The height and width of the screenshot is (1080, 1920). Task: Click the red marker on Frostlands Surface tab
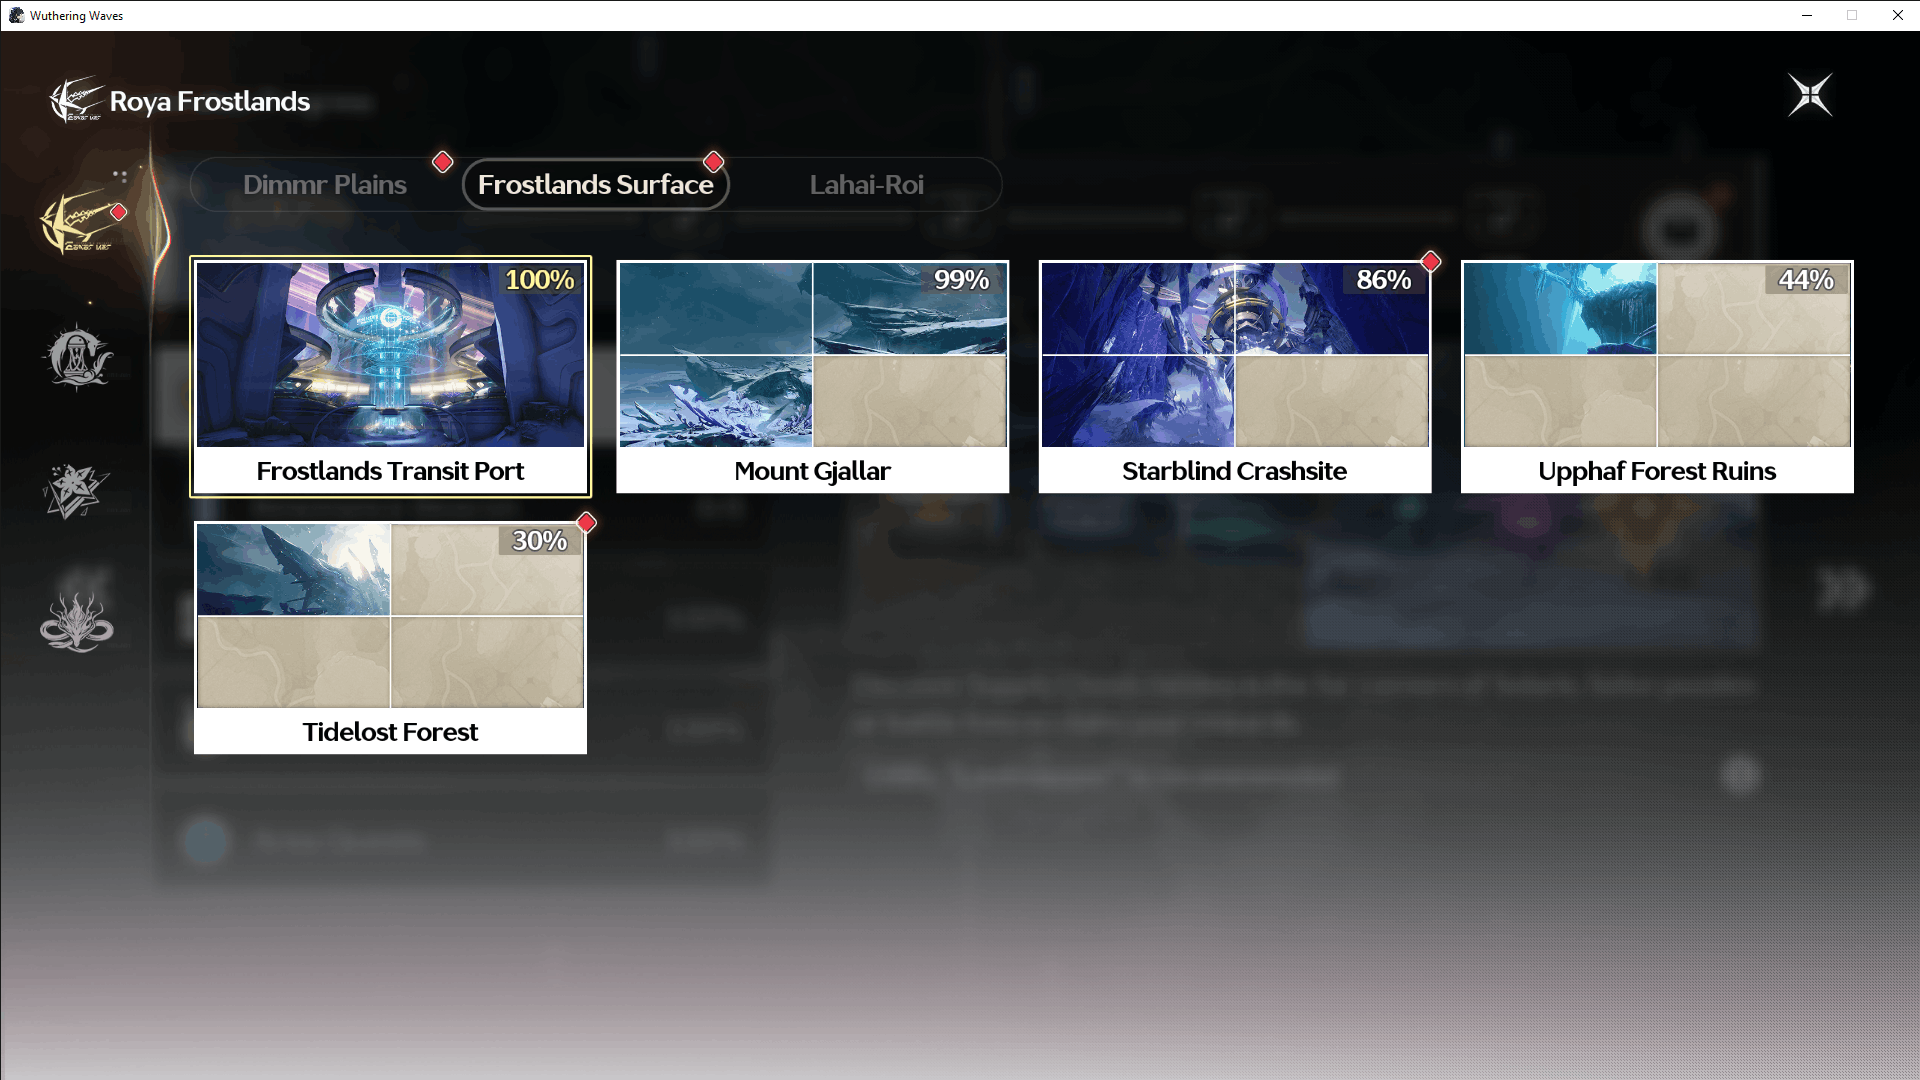tap(713, 162)
